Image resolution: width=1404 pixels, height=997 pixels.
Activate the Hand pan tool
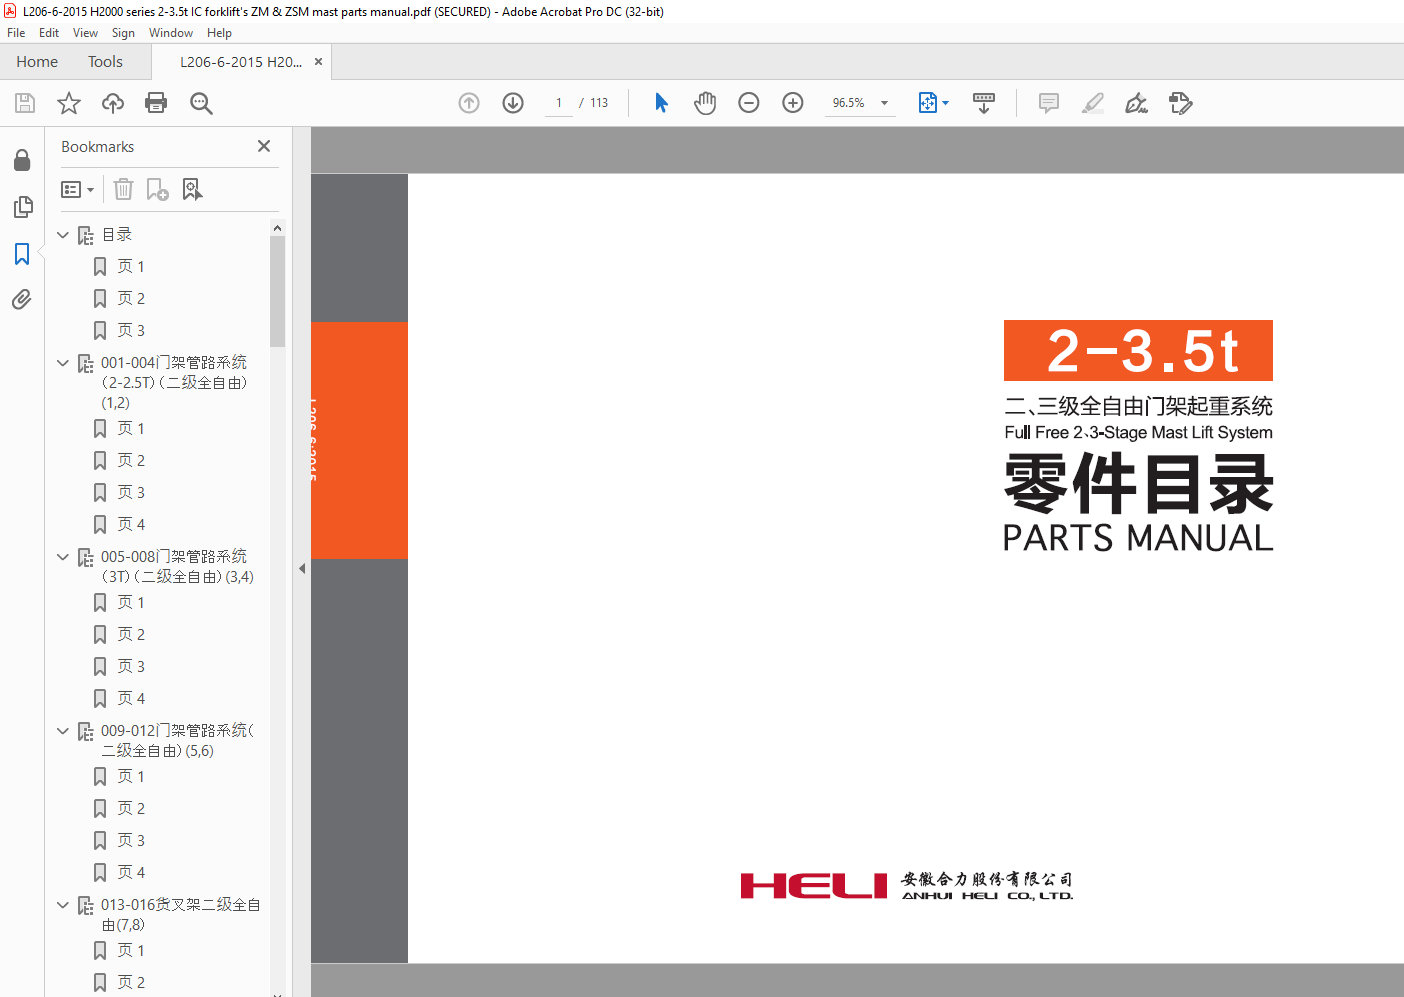click(x=705, y=103)
